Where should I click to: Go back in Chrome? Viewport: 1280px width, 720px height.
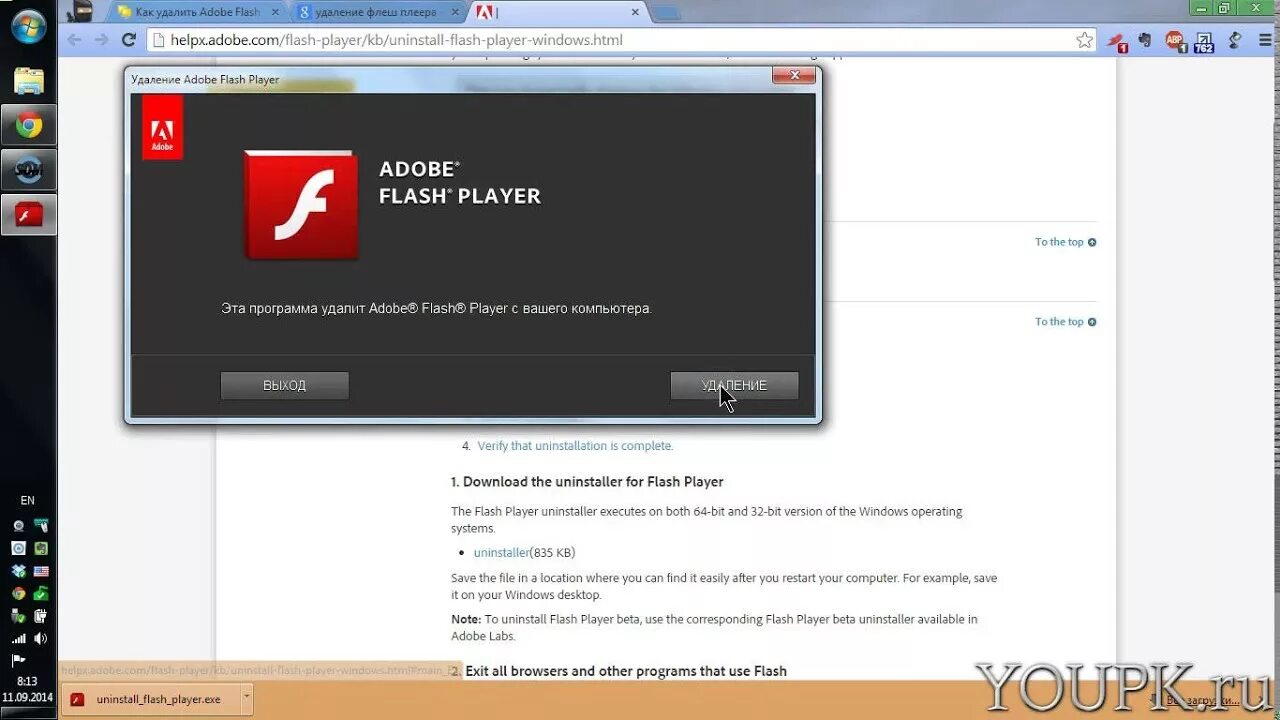[73, 40]
